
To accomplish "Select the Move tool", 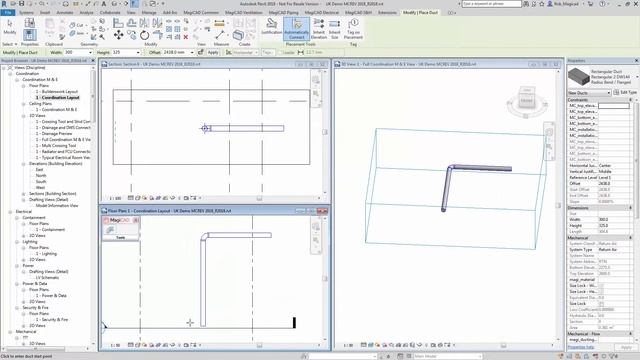I will point(118,35).
